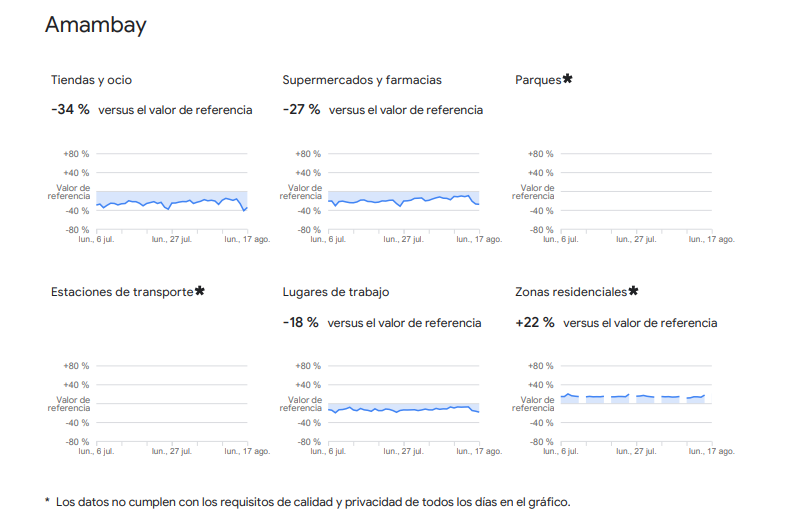Viewport: 785px width, 517px height.
Task: Open the Supermercados y farmacias line chart
Action: 404,200
